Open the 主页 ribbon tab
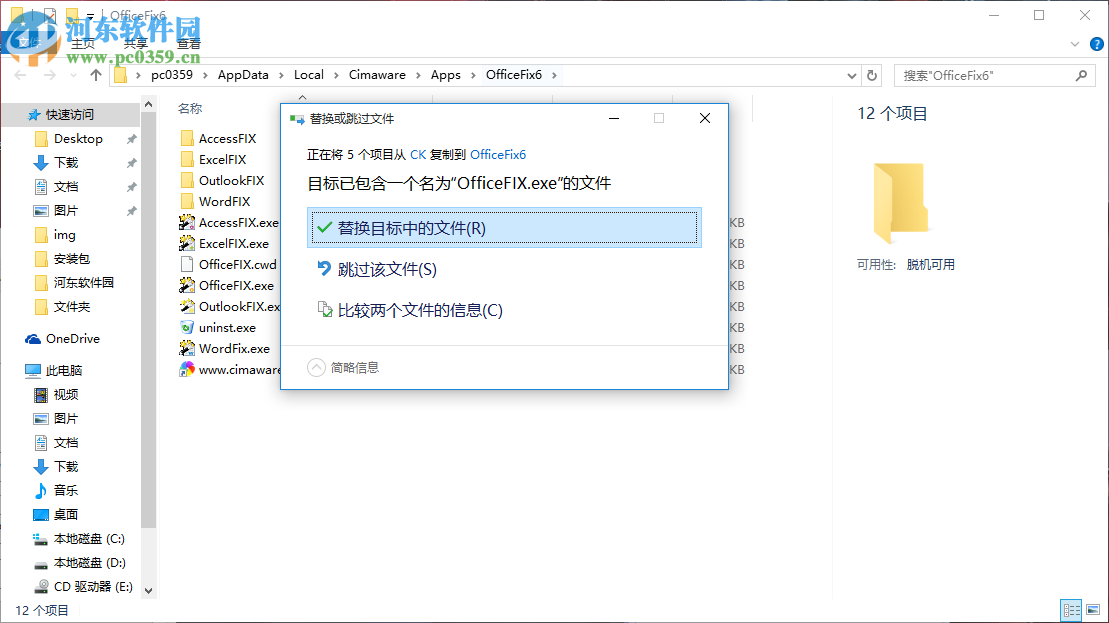This screenshot has width=1109, height=623. 84,43
